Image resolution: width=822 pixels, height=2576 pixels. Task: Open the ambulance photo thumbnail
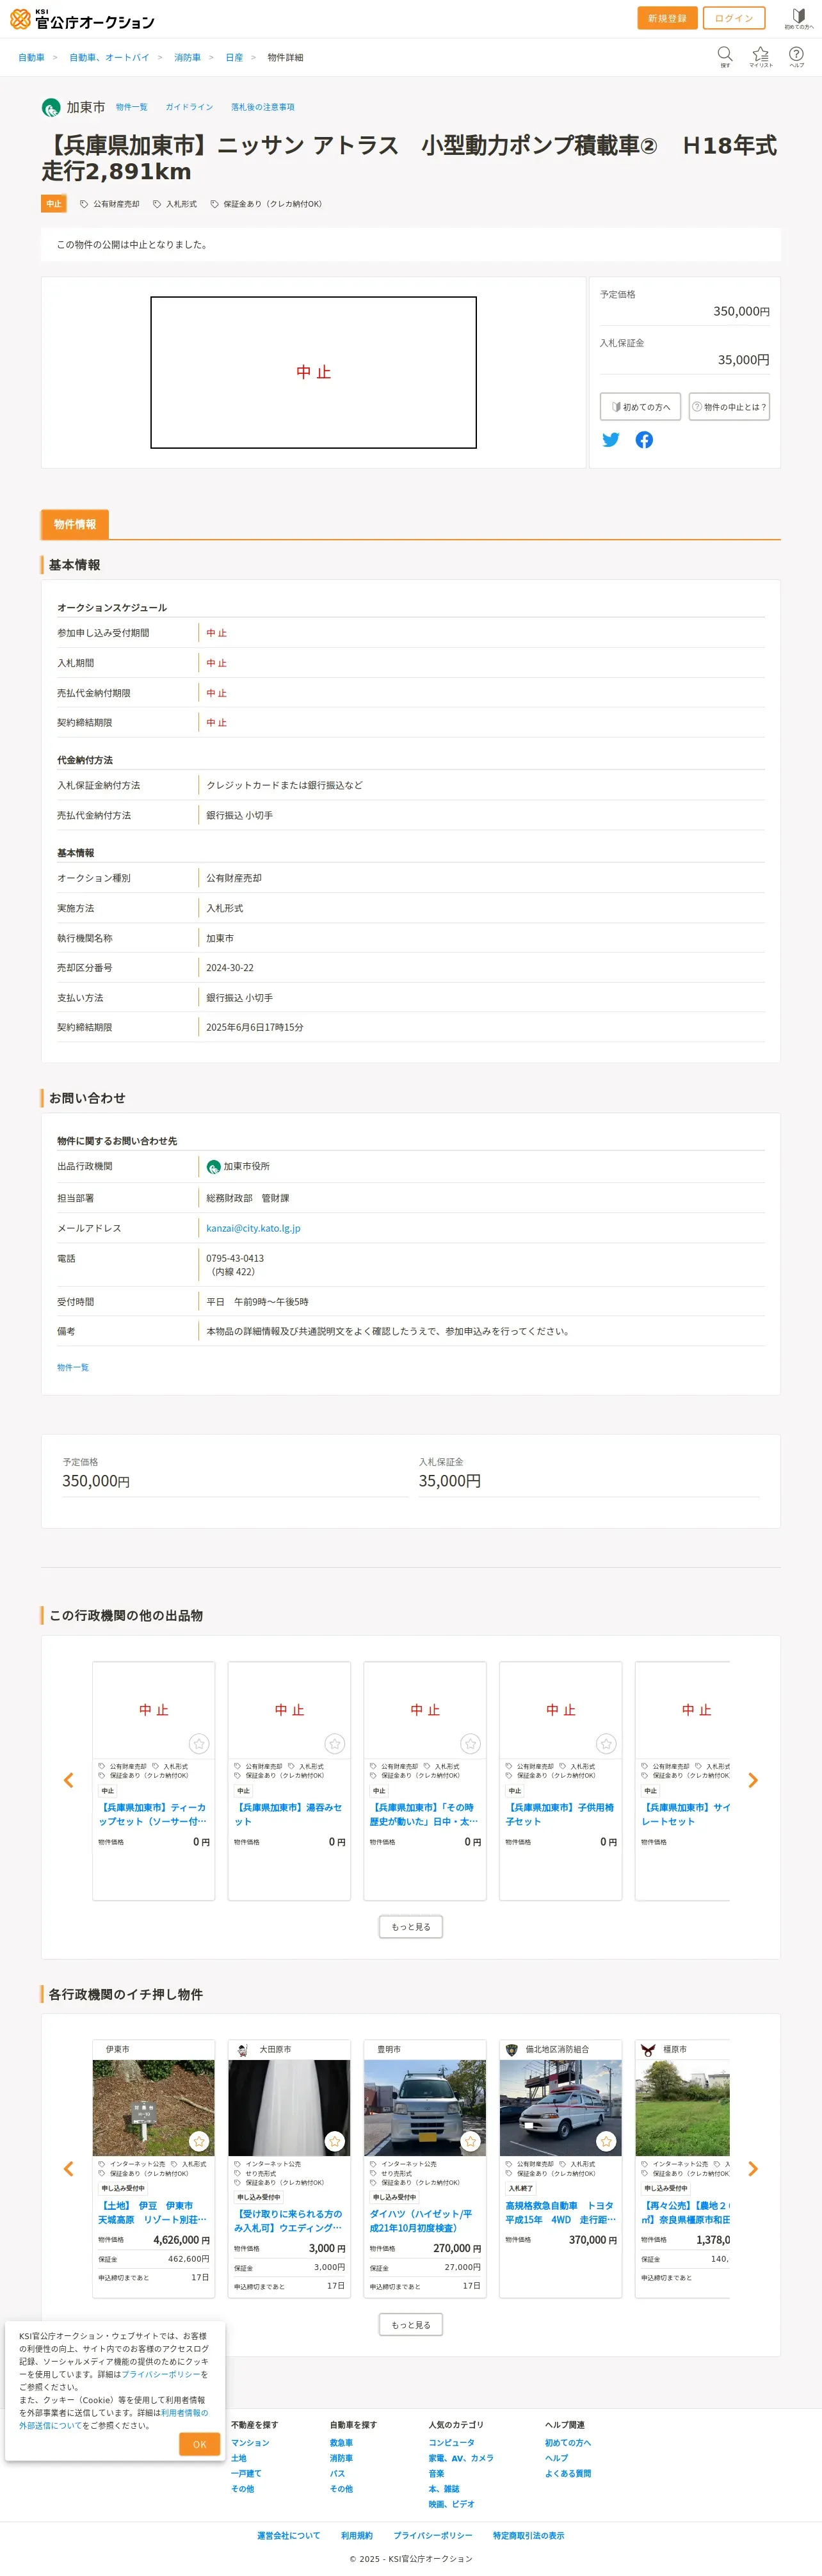click(560, 2107)
